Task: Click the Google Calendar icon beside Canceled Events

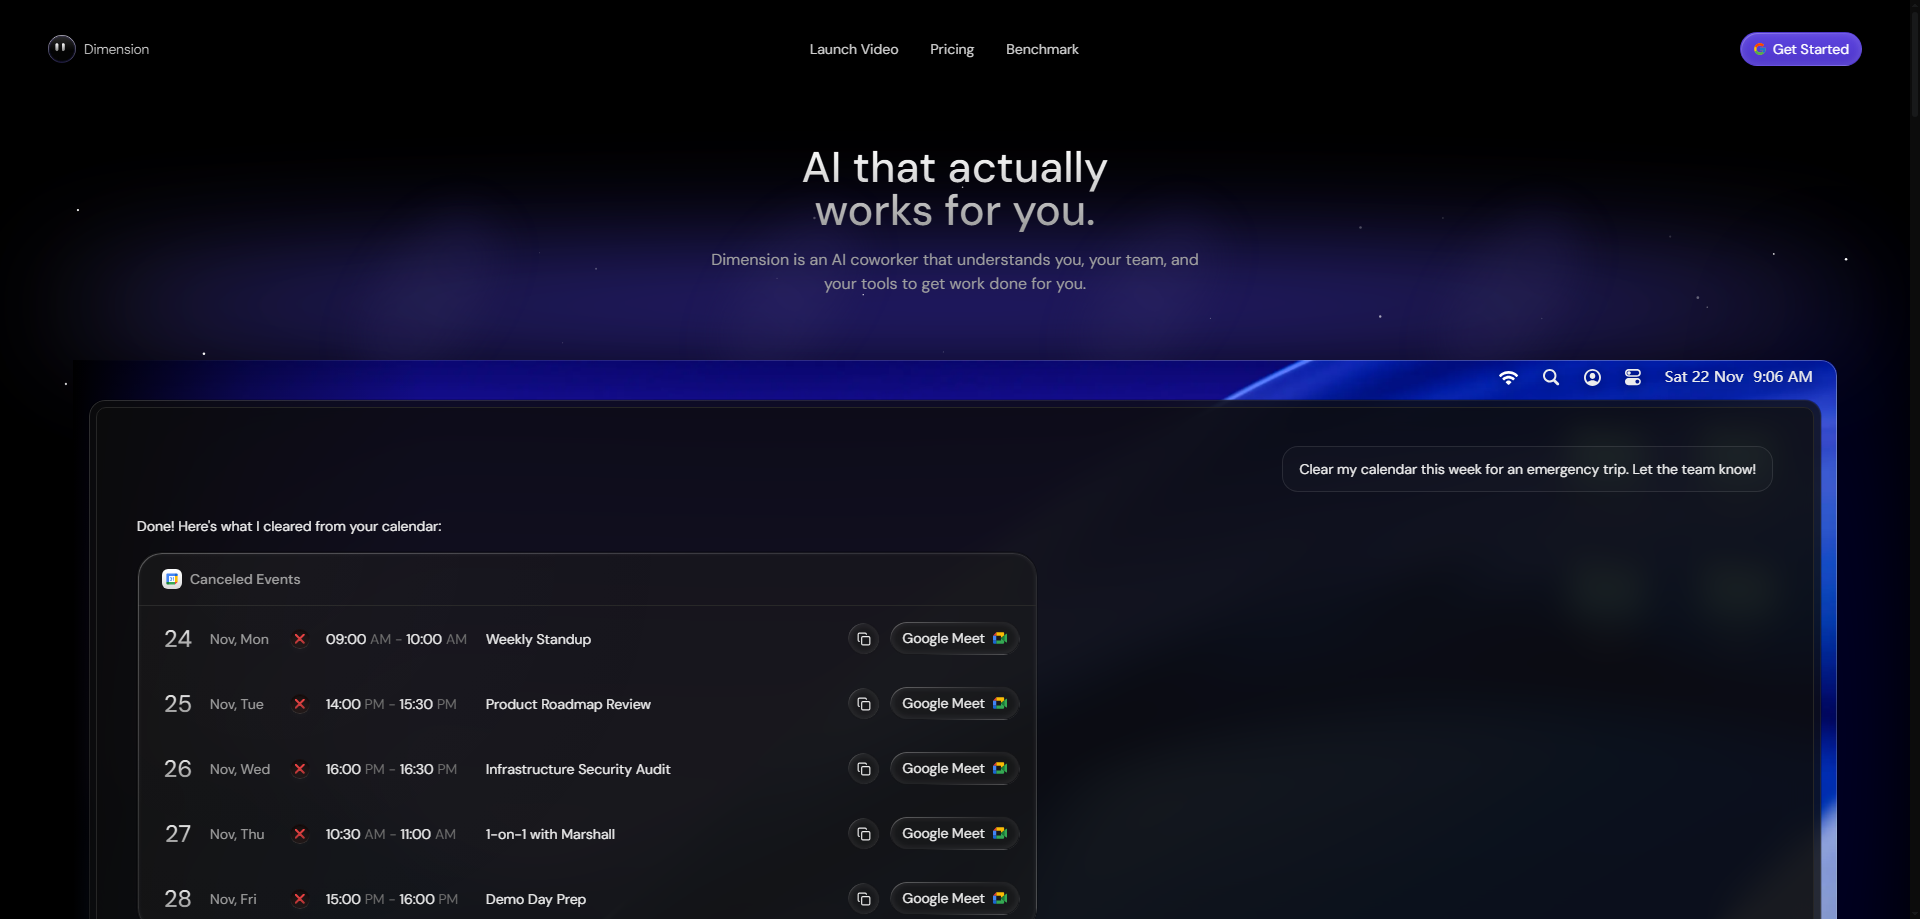Action: [x=172, y=578]
